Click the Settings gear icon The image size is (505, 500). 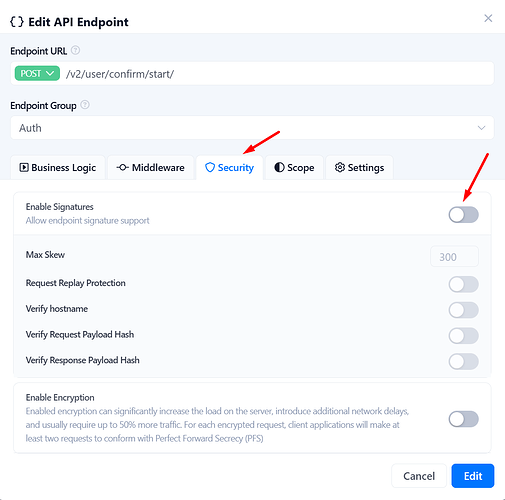[x=340, y=167]
